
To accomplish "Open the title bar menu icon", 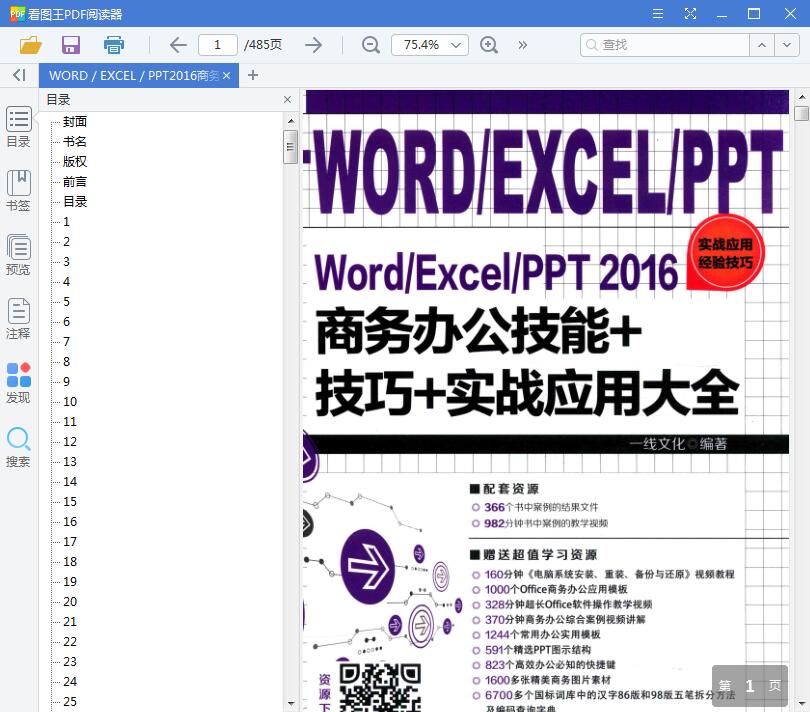I will point(658,13).
